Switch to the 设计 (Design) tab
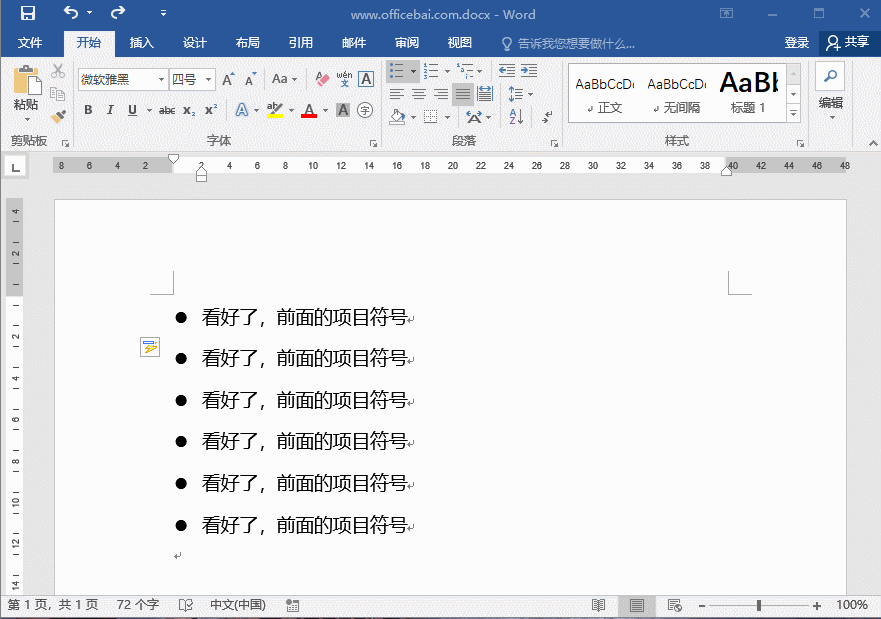 [194, 43]
